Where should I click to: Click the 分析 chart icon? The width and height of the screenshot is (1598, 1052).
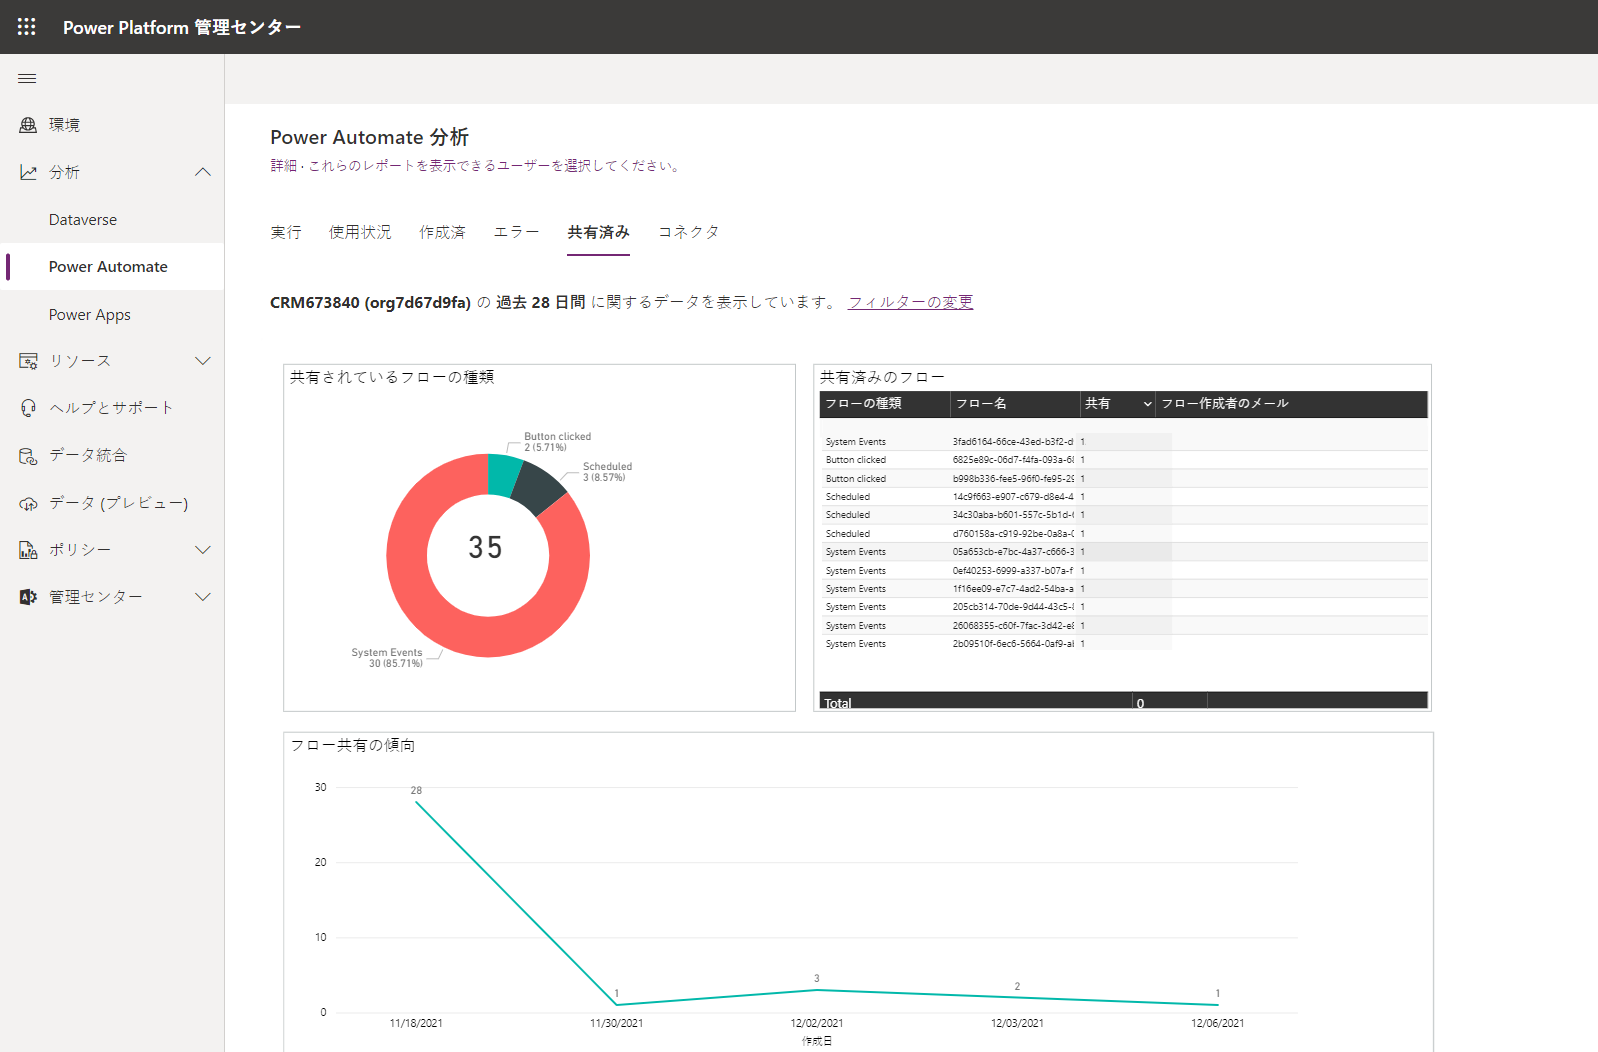click(x=28, y=172)
